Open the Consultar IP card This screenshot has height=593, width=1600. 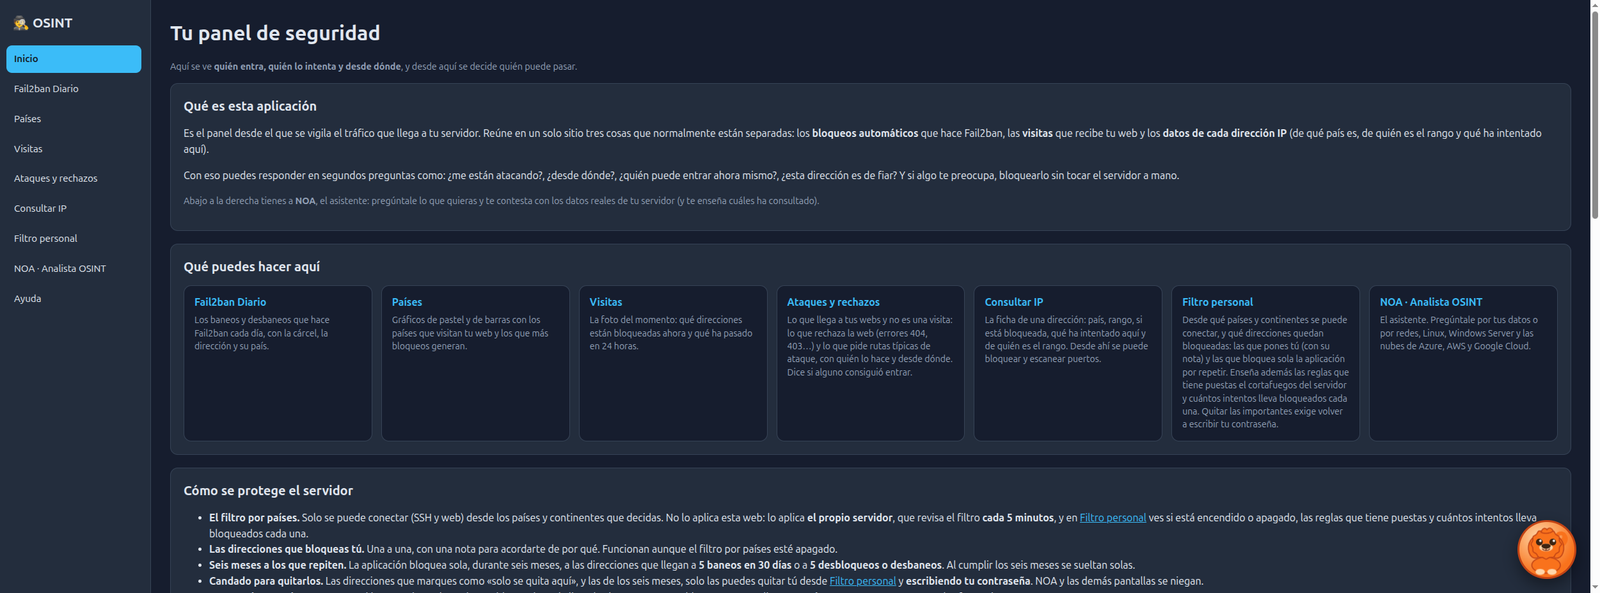coord(1068,363)
